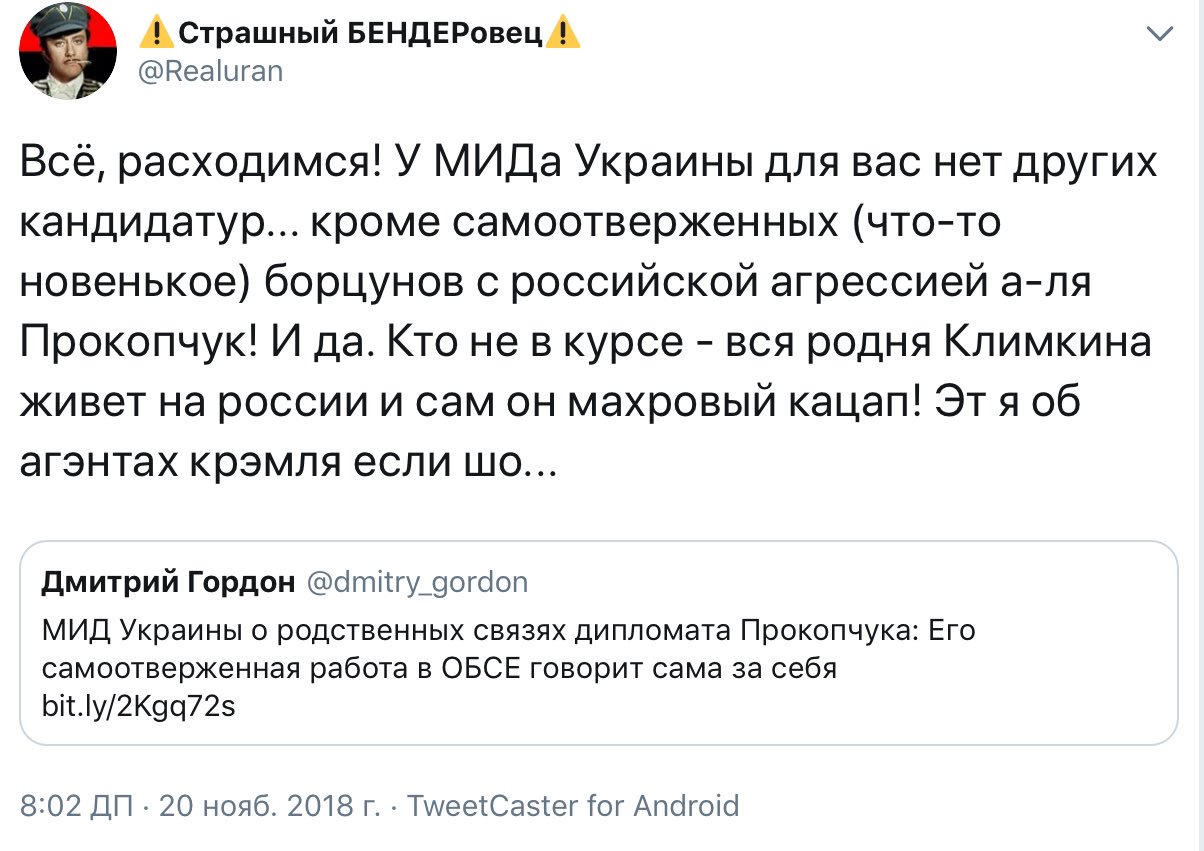
Task: Click the display name Страшный БЕНДЕРовец
Action: pos(360,35)
